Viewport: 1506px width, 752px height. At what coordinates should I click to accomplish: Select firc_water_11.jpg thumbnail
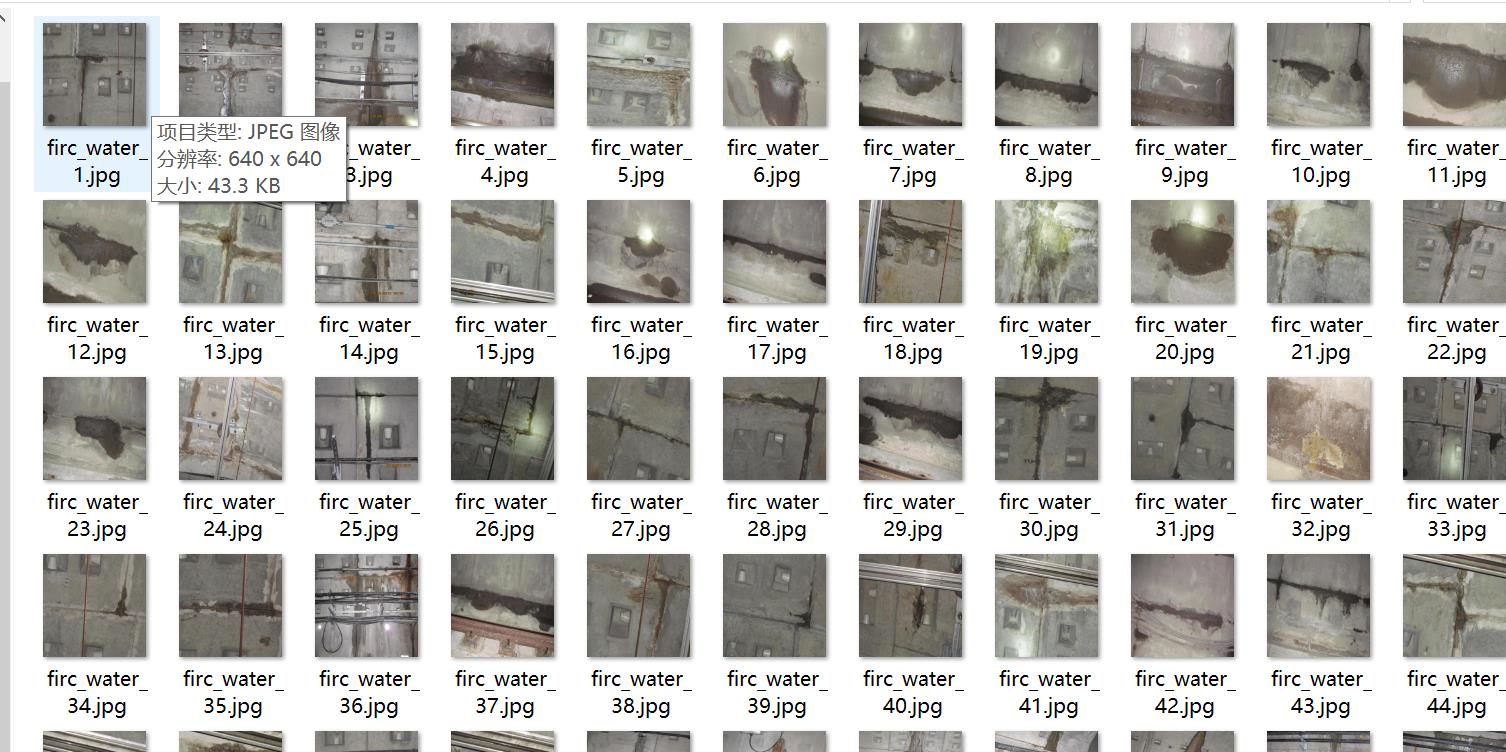(x=1454, y=75)
